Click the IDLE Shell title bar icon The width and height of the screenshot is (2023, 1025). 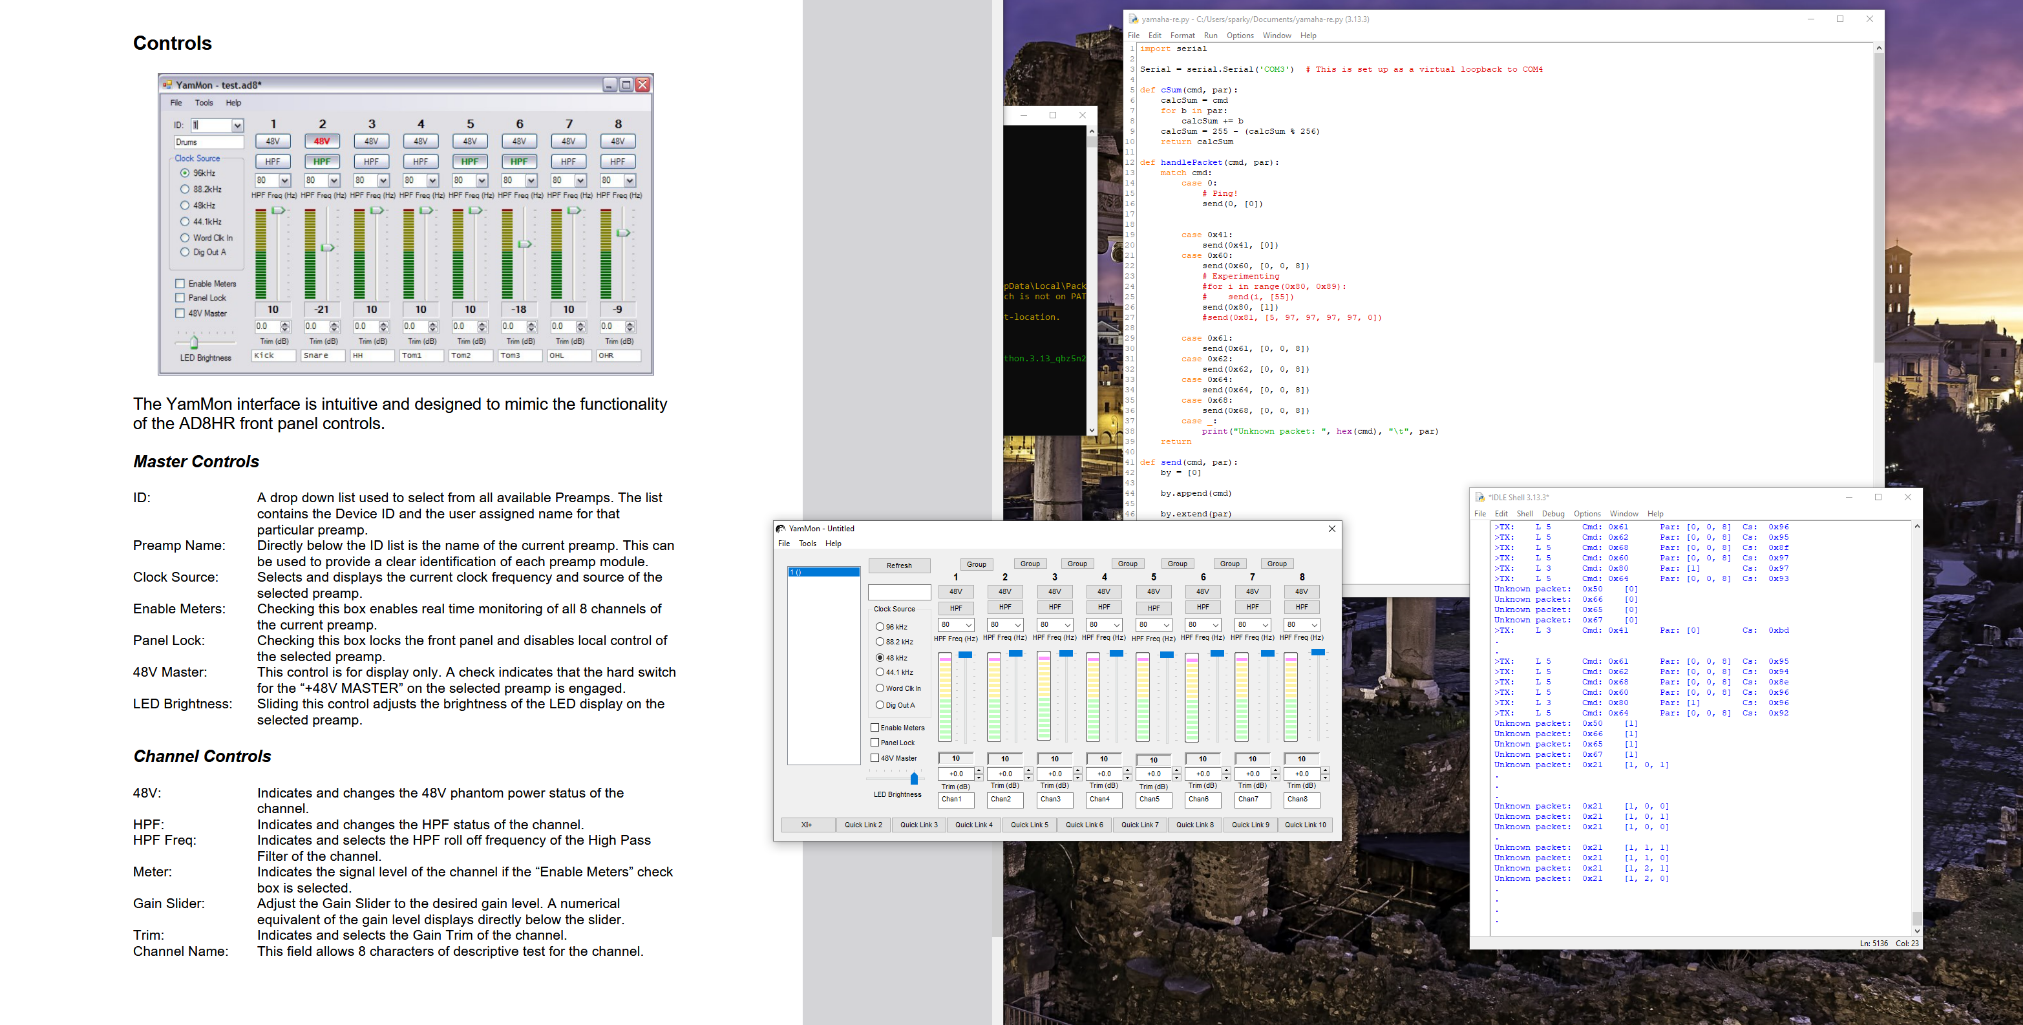(1480, 497)
